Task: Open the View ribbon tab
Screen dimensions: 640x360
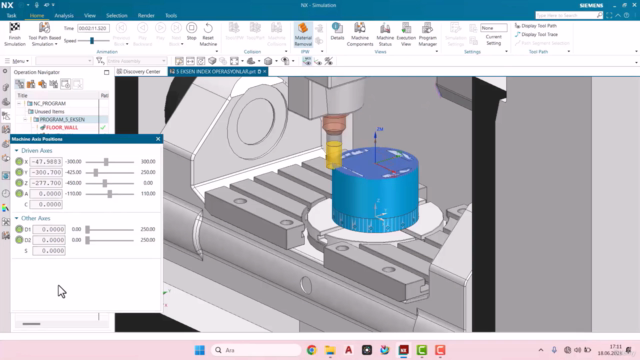Action: pyautogui.click(x=90, y=16)
